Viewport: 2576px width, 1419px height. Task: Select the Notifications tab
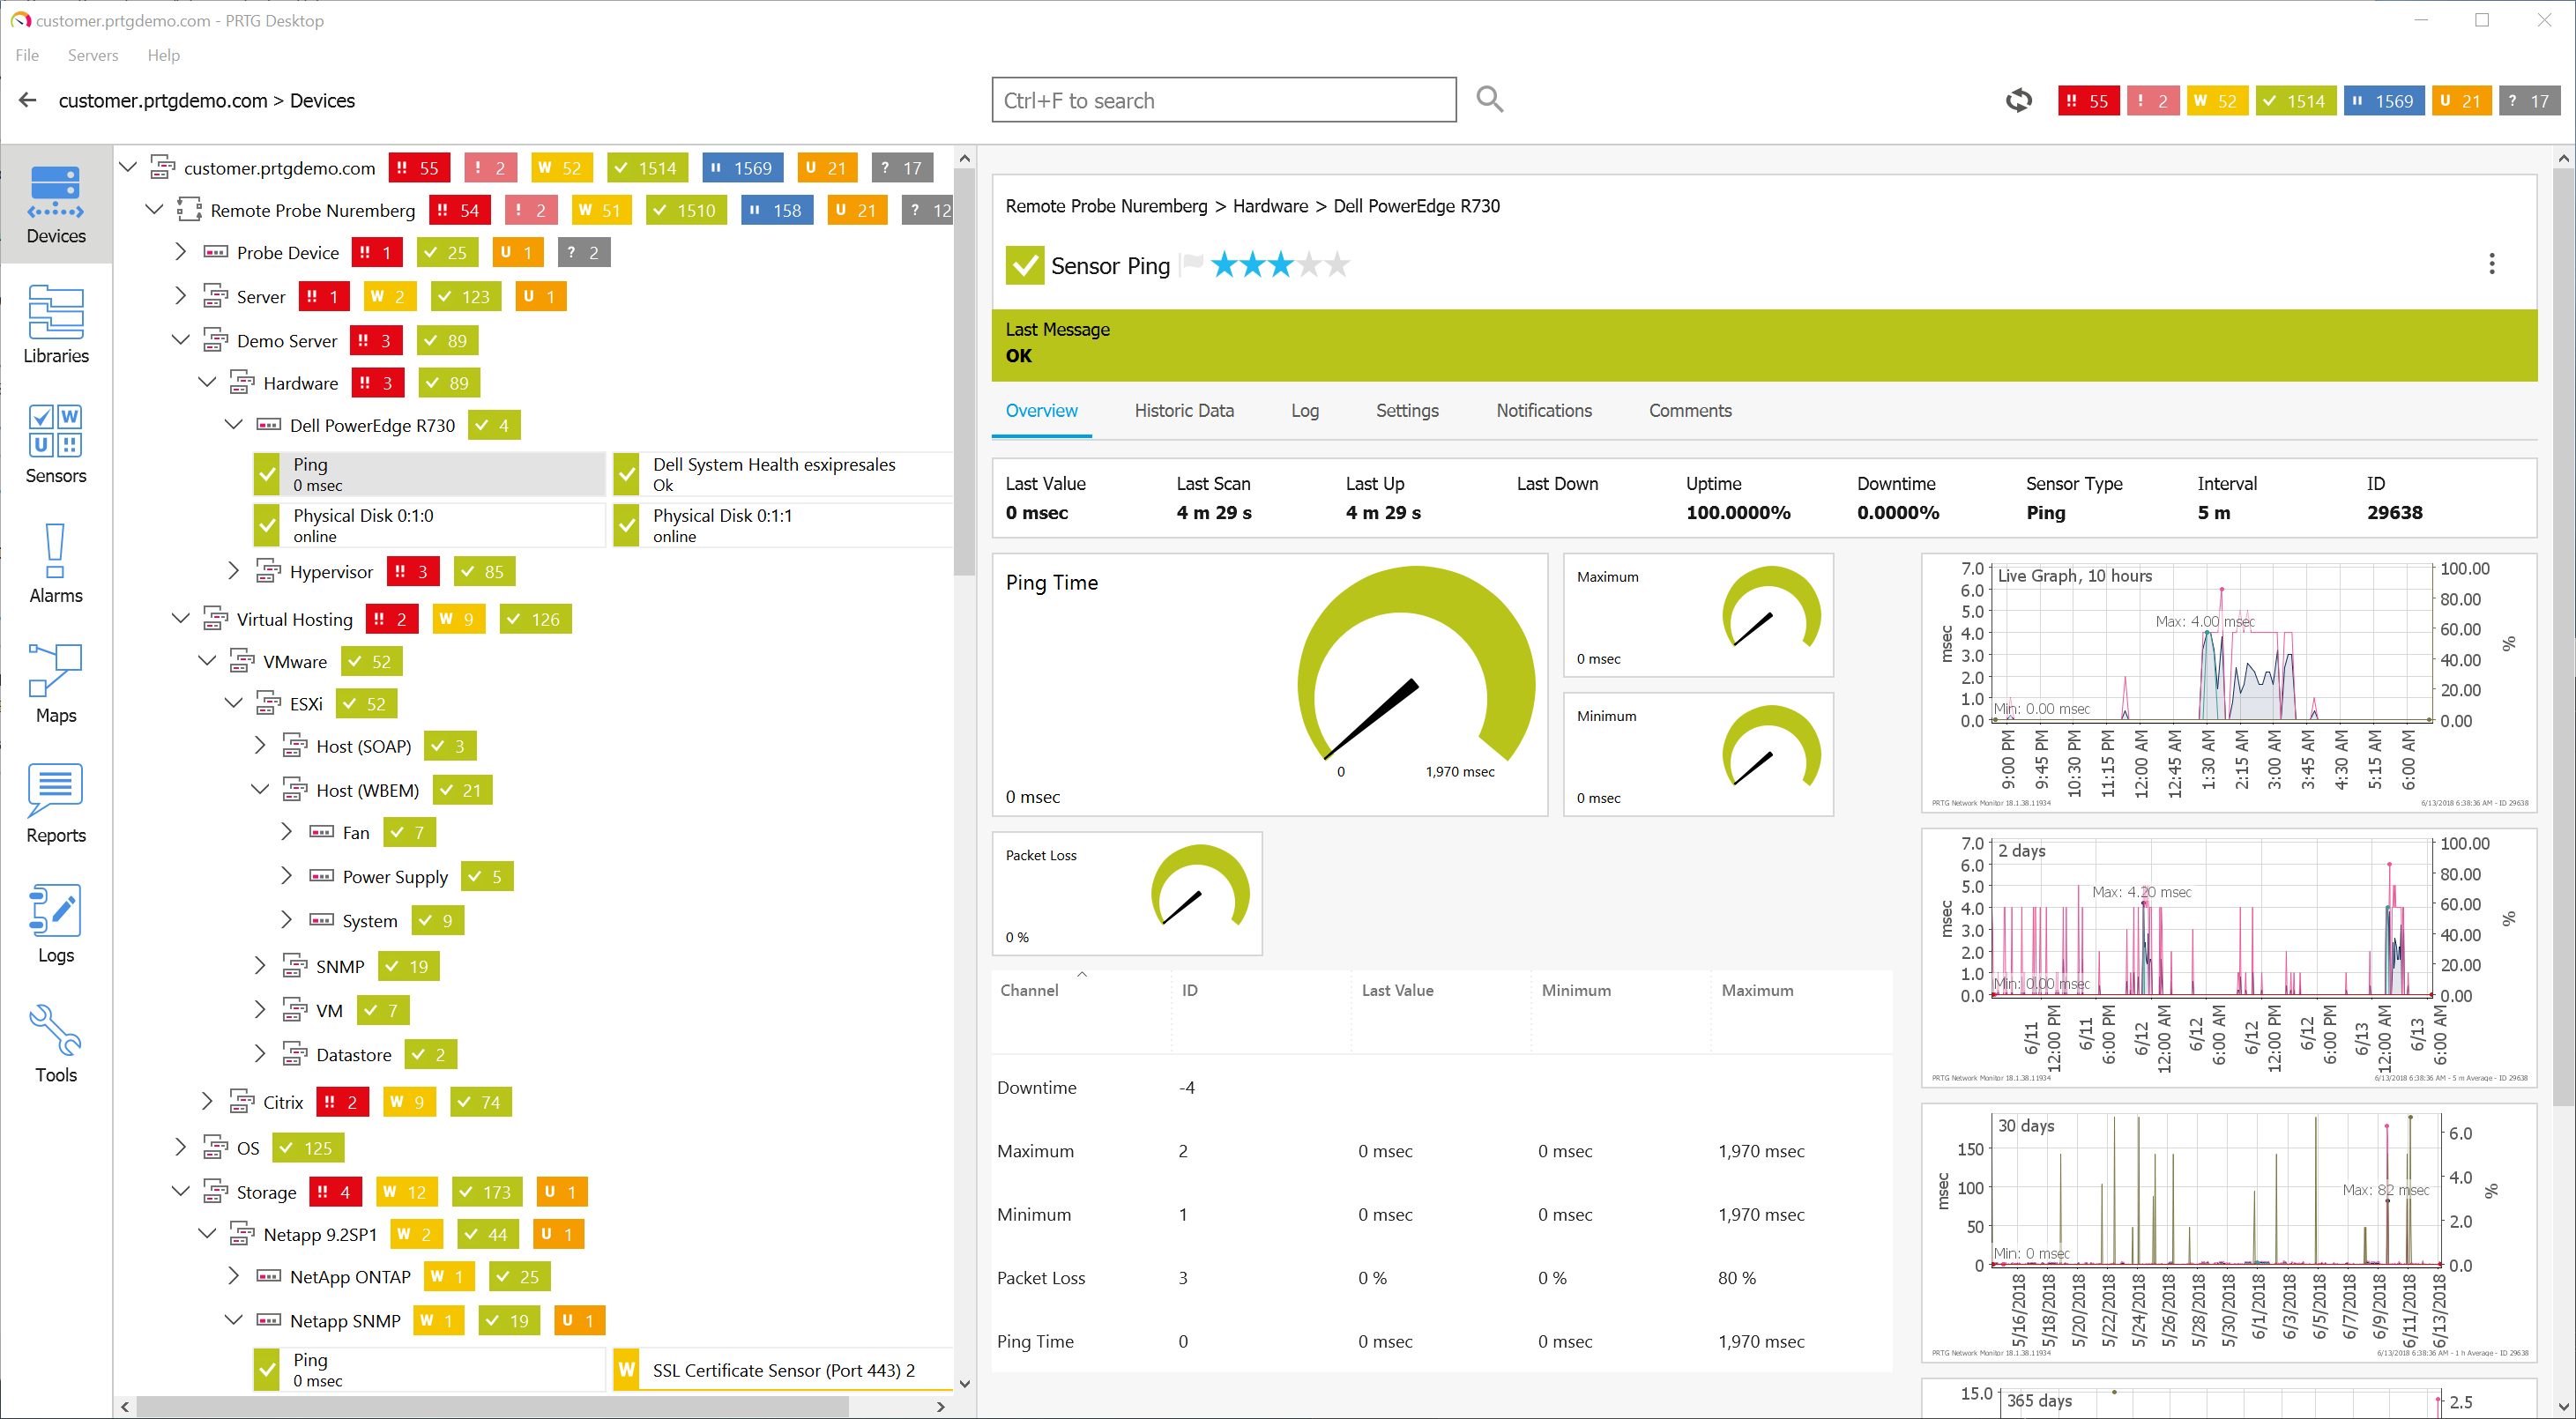pos(1543,411)
